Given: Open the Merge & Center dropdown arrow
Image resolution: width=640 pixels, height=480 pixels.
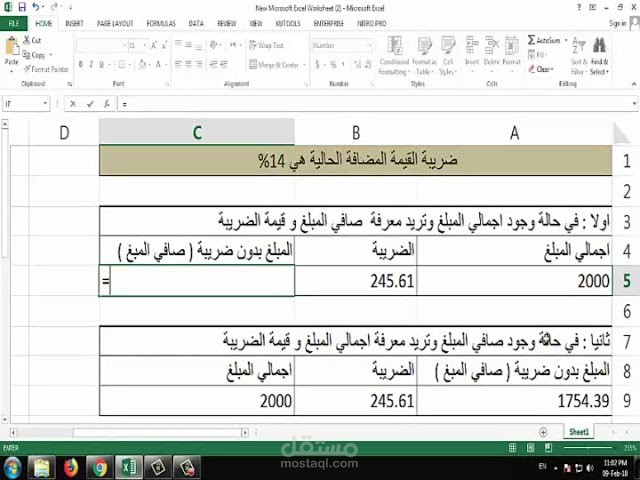Looking at the screenshot, I should [304, 64].
